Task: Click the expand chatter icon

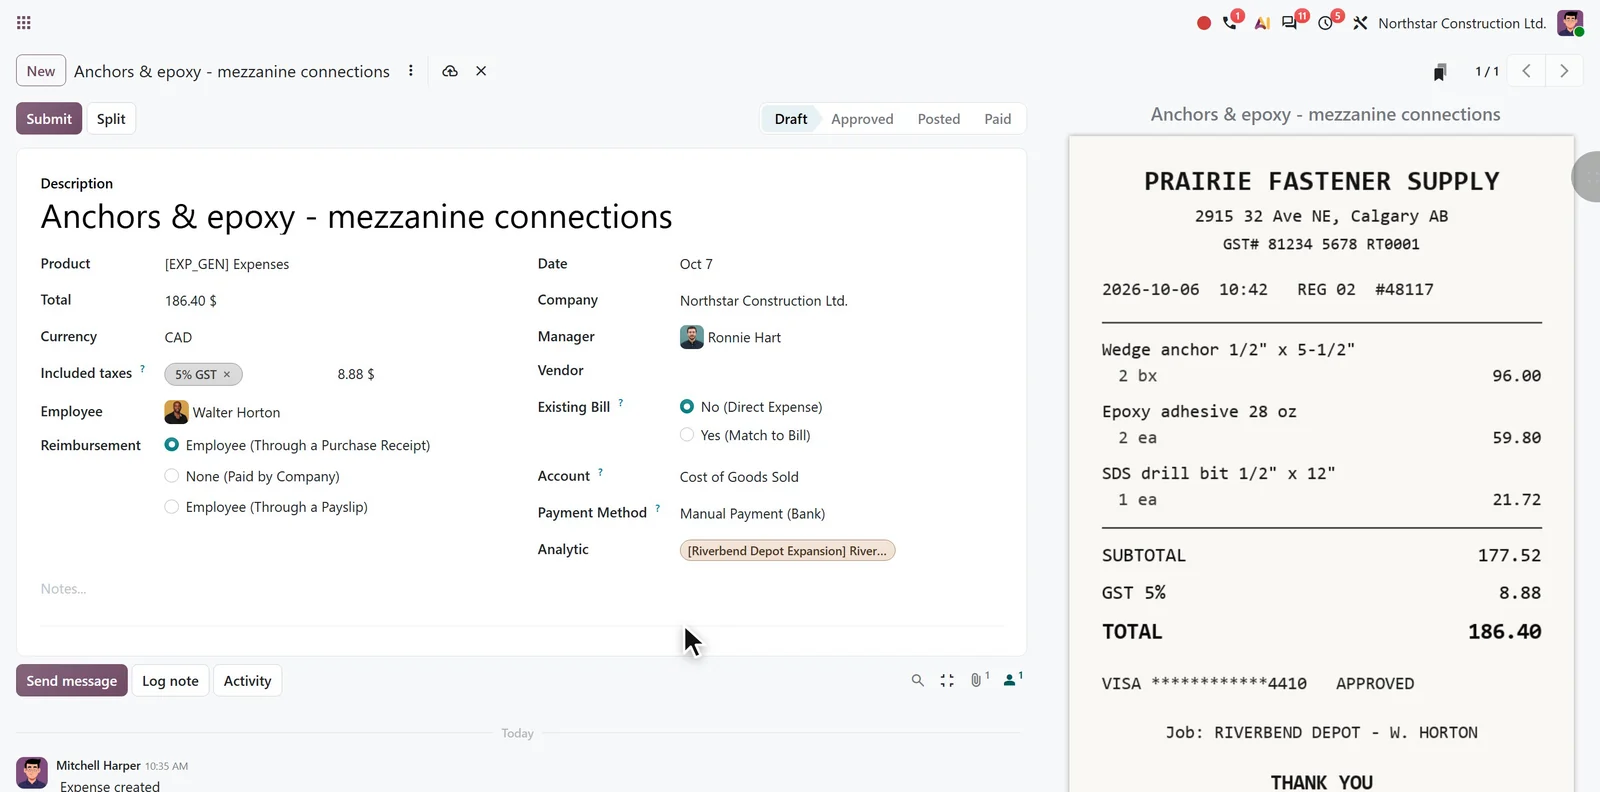Action: coord(947,680)
